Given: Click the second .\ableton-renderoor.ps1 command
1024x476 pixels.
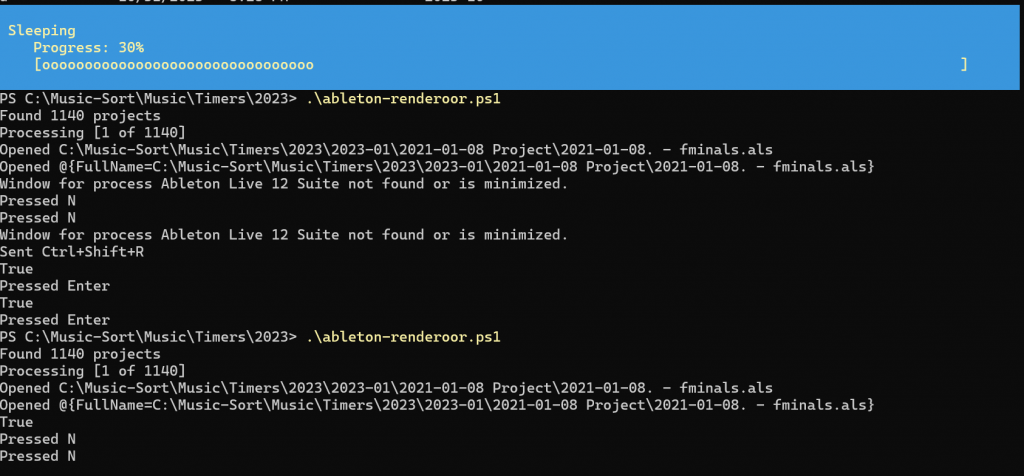Looking at the screenshot, I should click(403, 337).
